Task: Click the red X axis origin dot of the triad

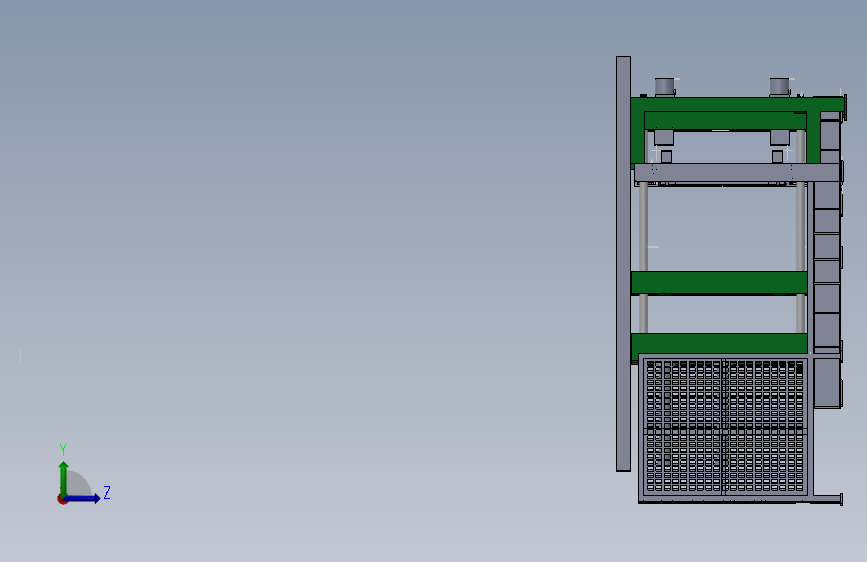Action: point(62,499)
